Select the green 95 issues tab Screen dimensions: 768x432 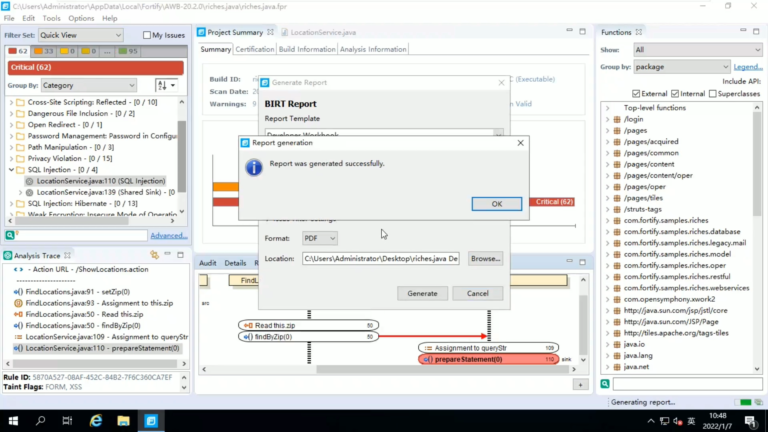(x=128, y=51)
